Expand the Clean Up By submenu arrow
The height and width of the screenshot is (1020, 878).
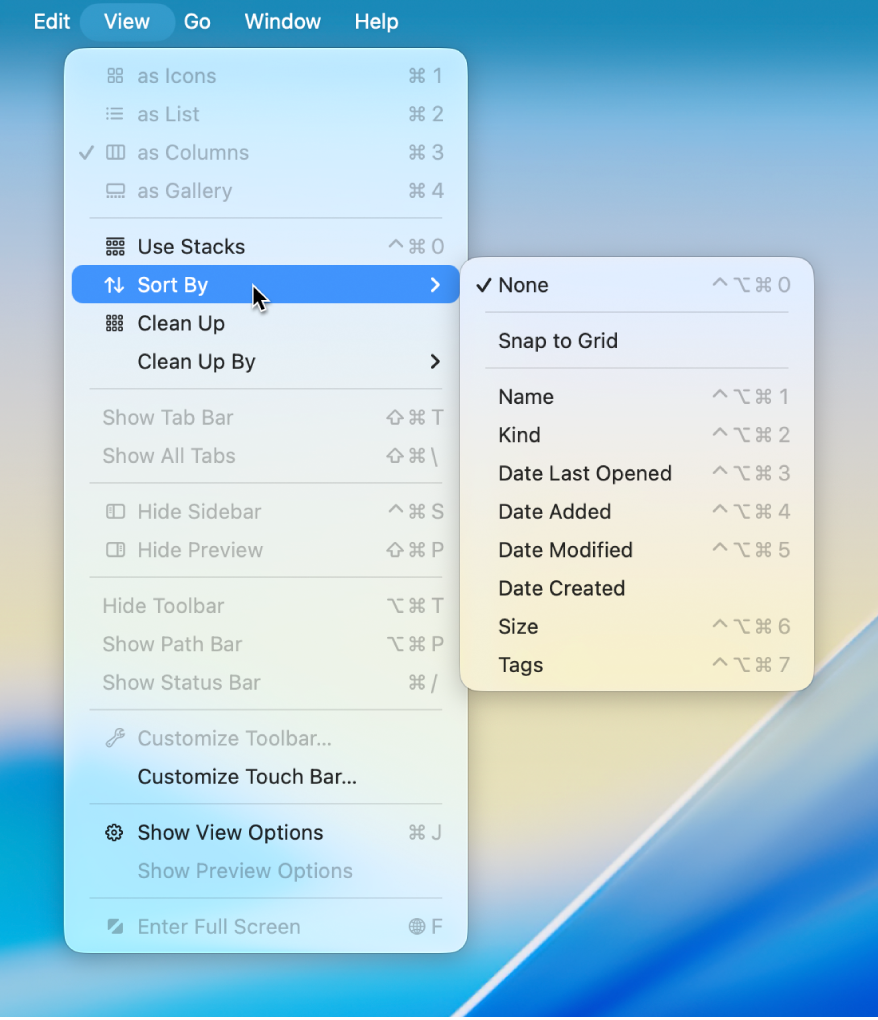[435, 362]
